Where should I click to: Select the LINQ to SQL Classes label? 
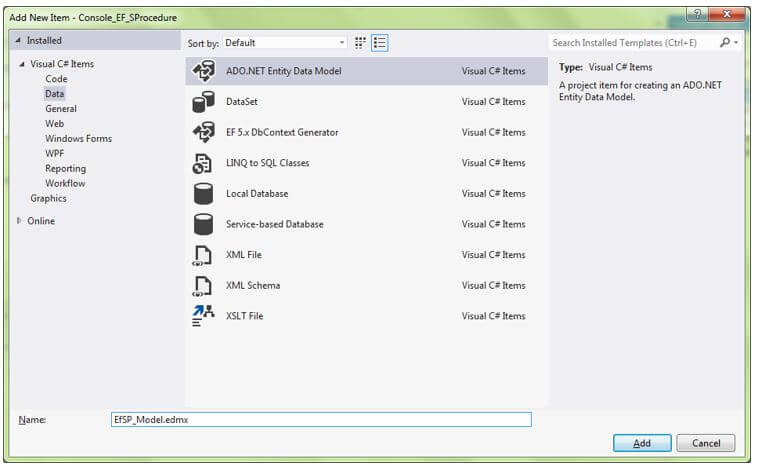tap(267, 163)
